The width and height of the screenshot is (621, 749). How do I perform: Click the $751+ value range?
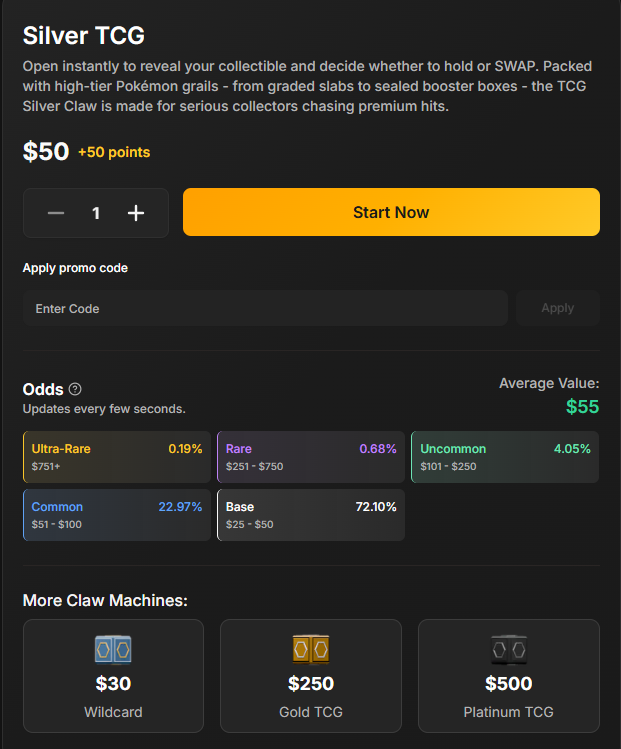pyautogui.click(x=46, y=466)
